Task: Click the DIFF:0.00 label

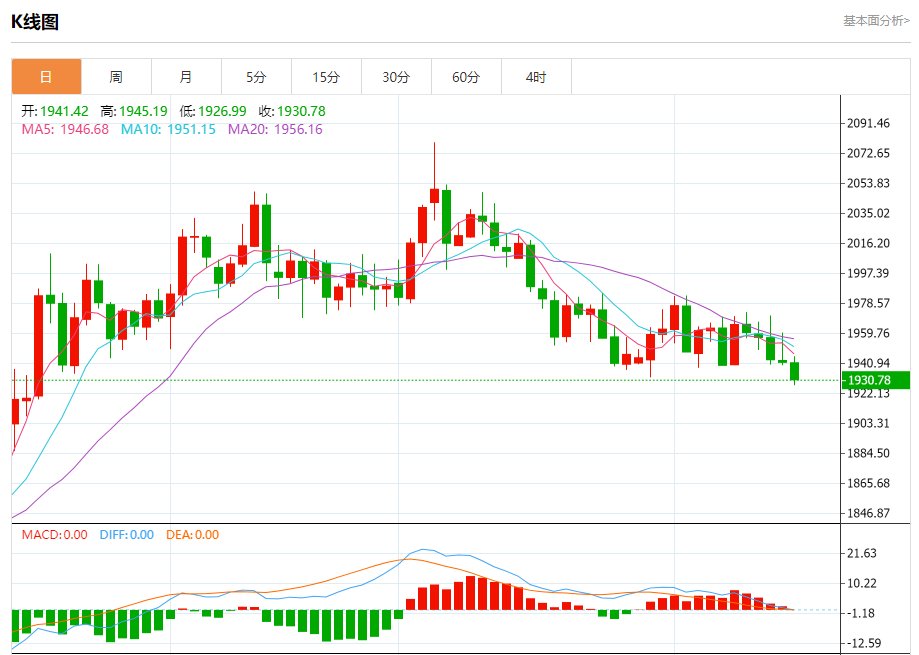Action: point(127,535)
